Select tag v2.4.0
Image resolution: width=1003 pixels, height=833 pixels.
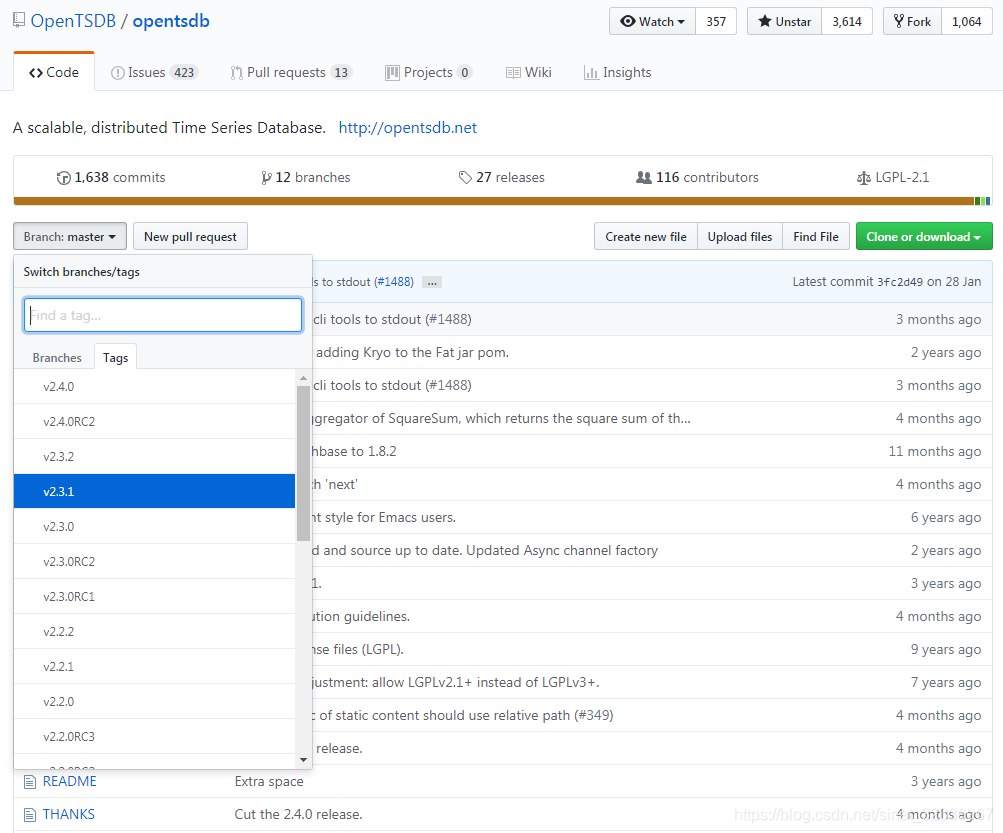(154, 386)
